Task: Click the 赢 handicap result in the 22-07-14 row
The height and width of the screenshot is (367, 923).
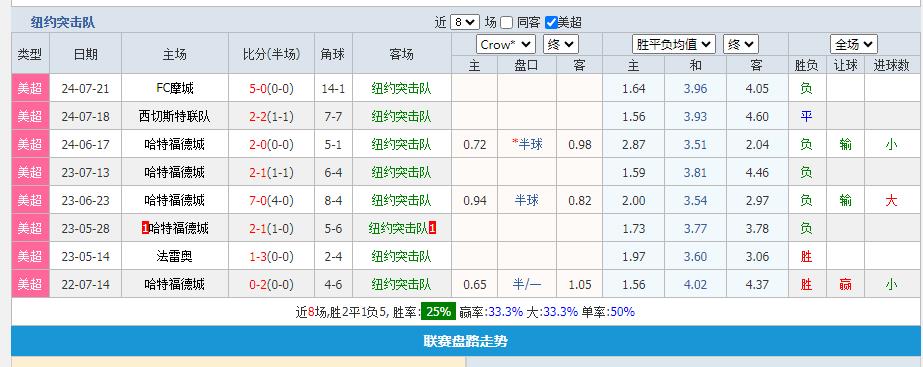Action: (845, 285)
